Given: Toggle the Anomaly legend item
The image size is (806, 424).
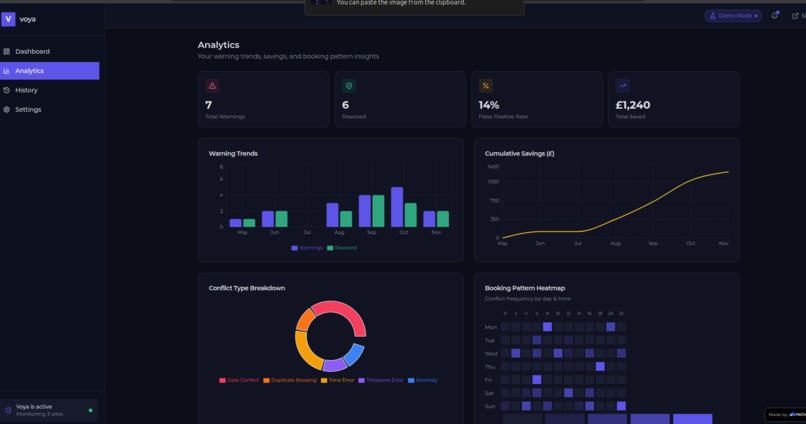Looking at the screenshot, I should pos(423,380).
